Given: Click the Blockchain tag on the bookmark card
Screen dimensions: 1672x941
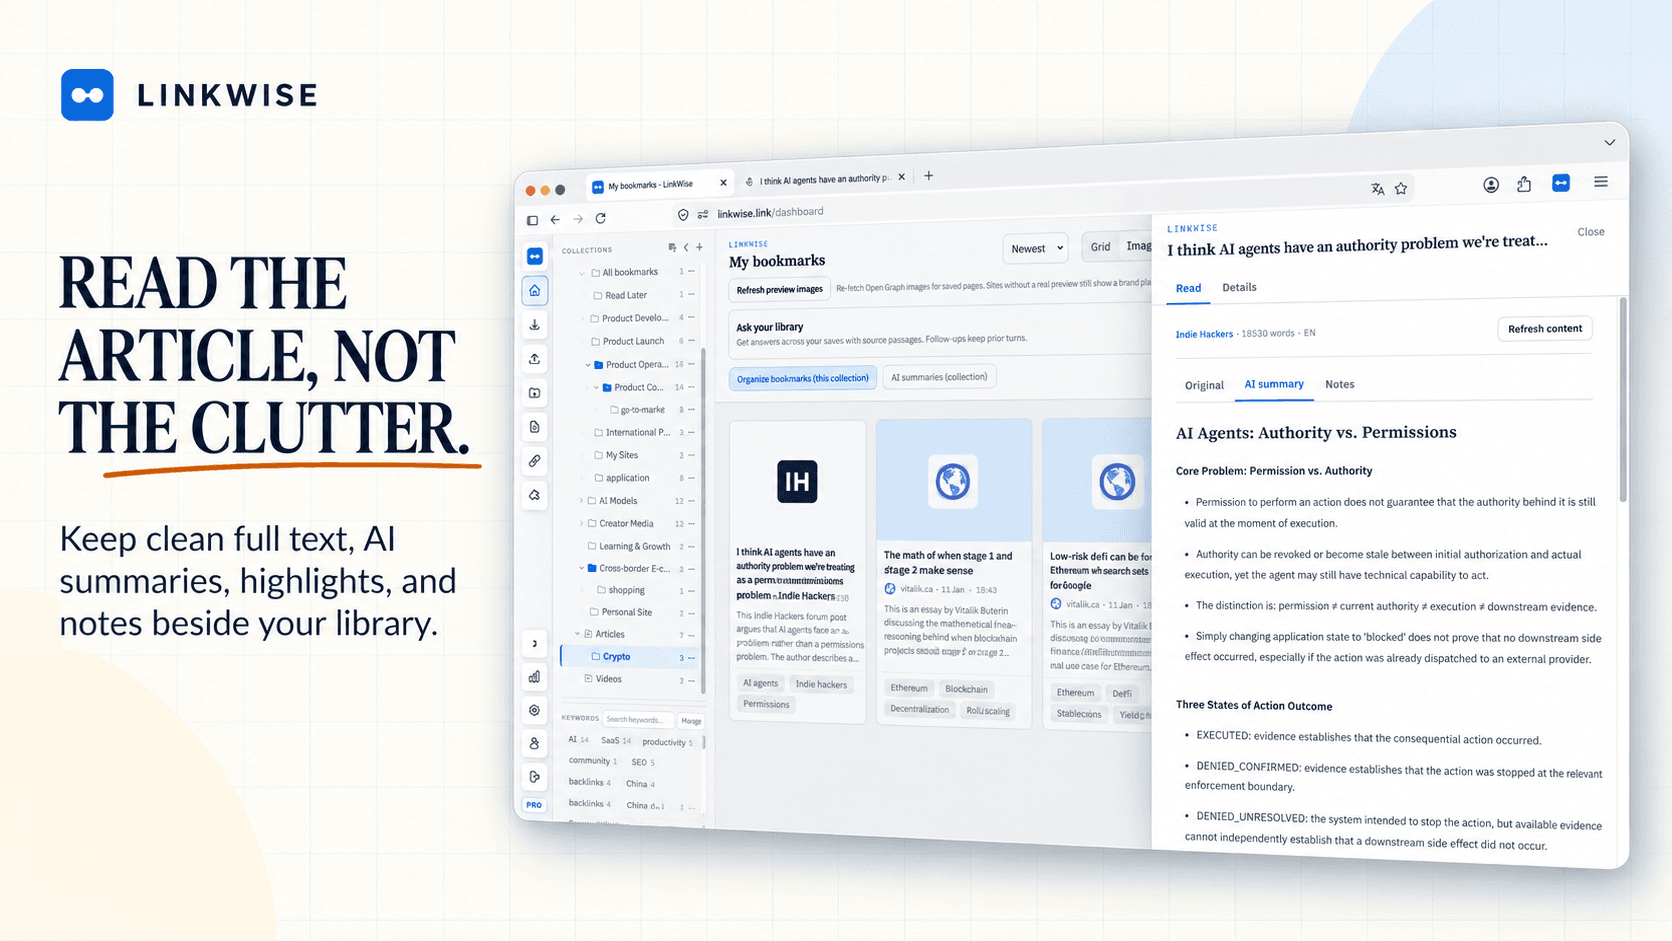Looking at the screenshot, I should click(x=966, y=689).
